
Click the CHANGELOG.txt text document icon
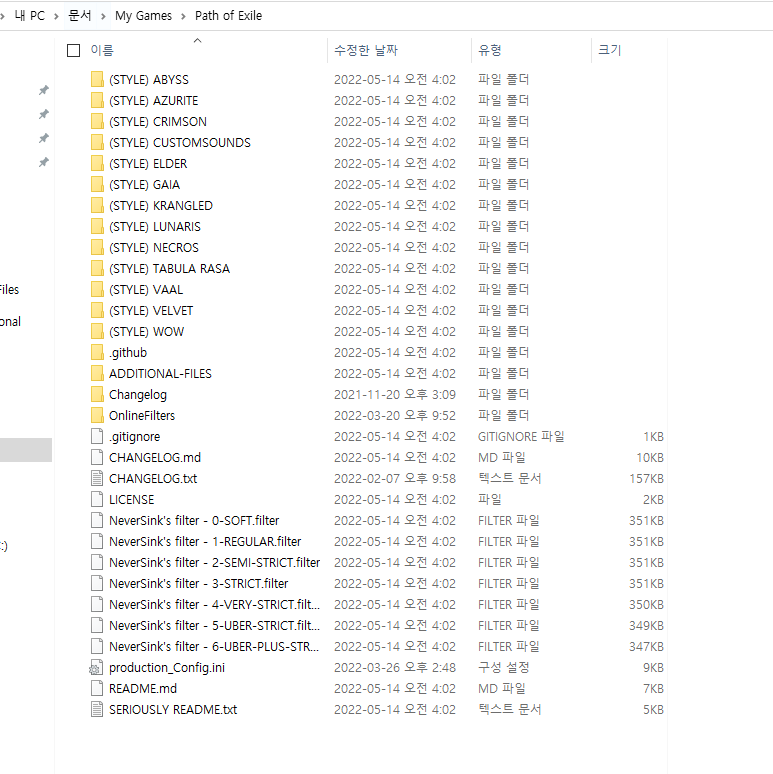(97, 478)
